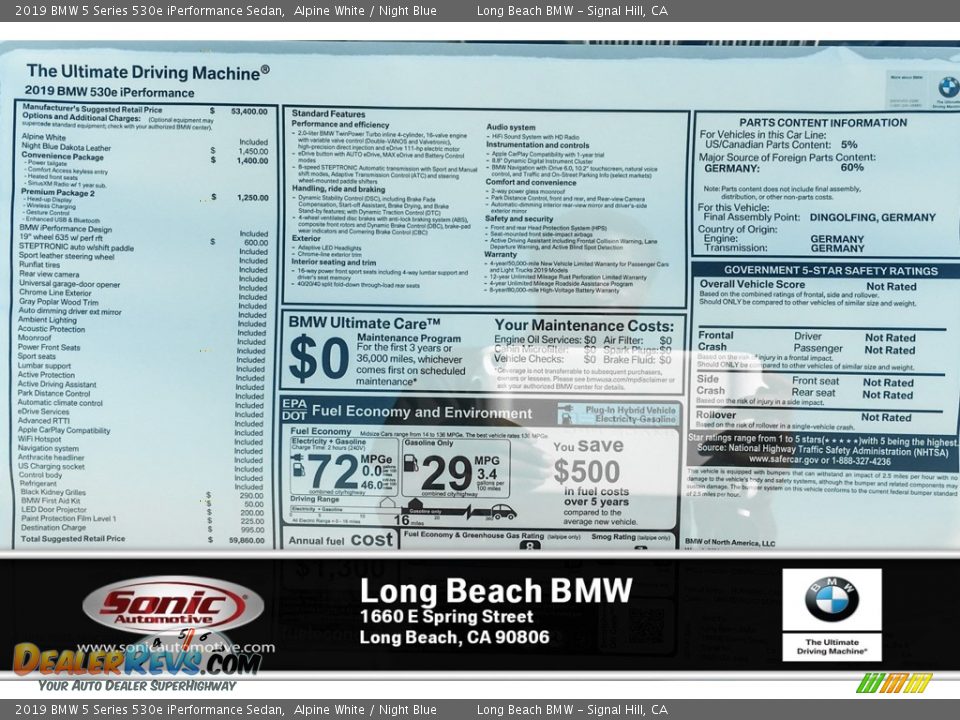
Task: Click the DealerRevs.com watermark logo
Action: [x=137, y=659]
